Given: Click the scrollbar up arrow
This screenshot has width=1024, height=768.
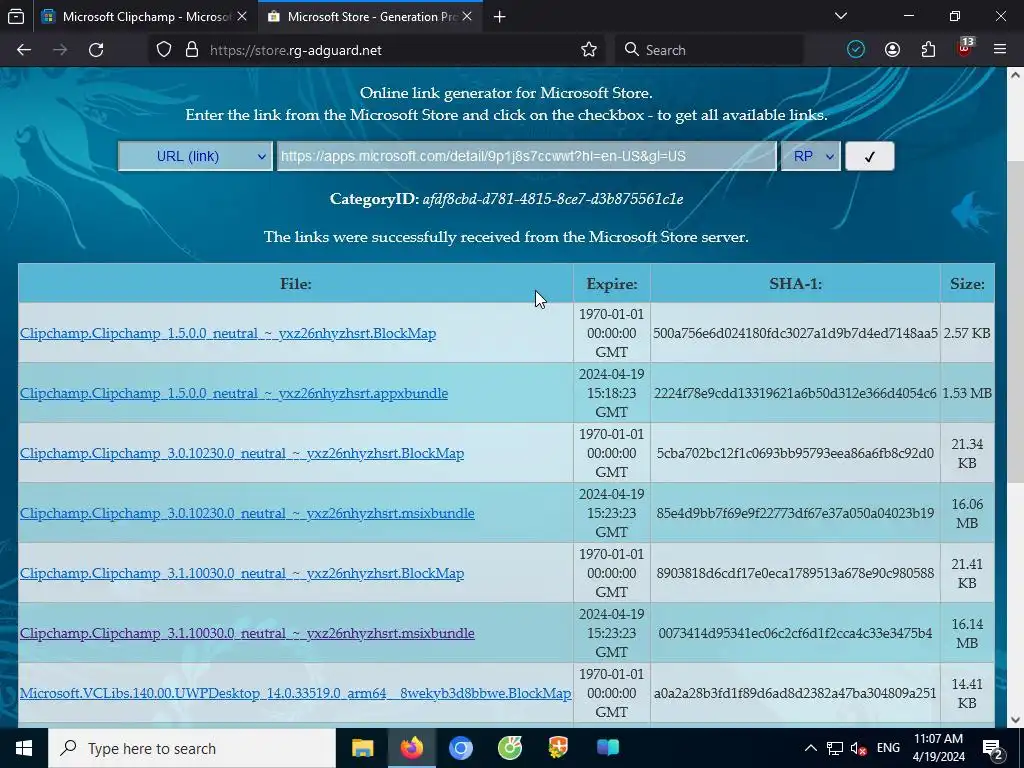Looking at the screenshot, I should tap(1016, 74).
